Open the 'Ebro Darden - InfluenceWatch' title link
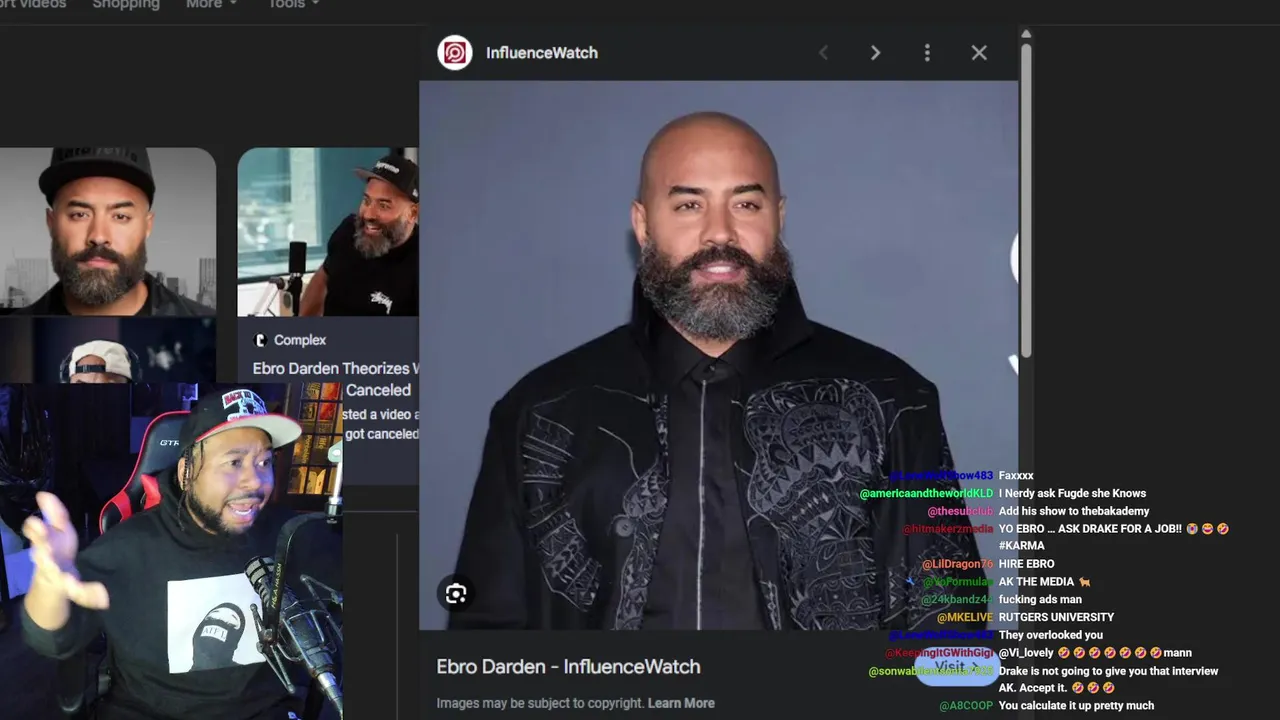 pos(568,667)
